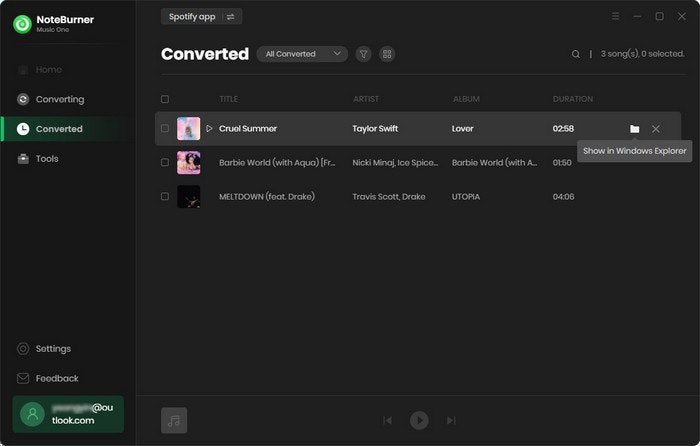Image resolution: width=700 pixels, height=446 pixels.
Task: Click the Barbie World album art thumbnail
Action: coord(188,163)
